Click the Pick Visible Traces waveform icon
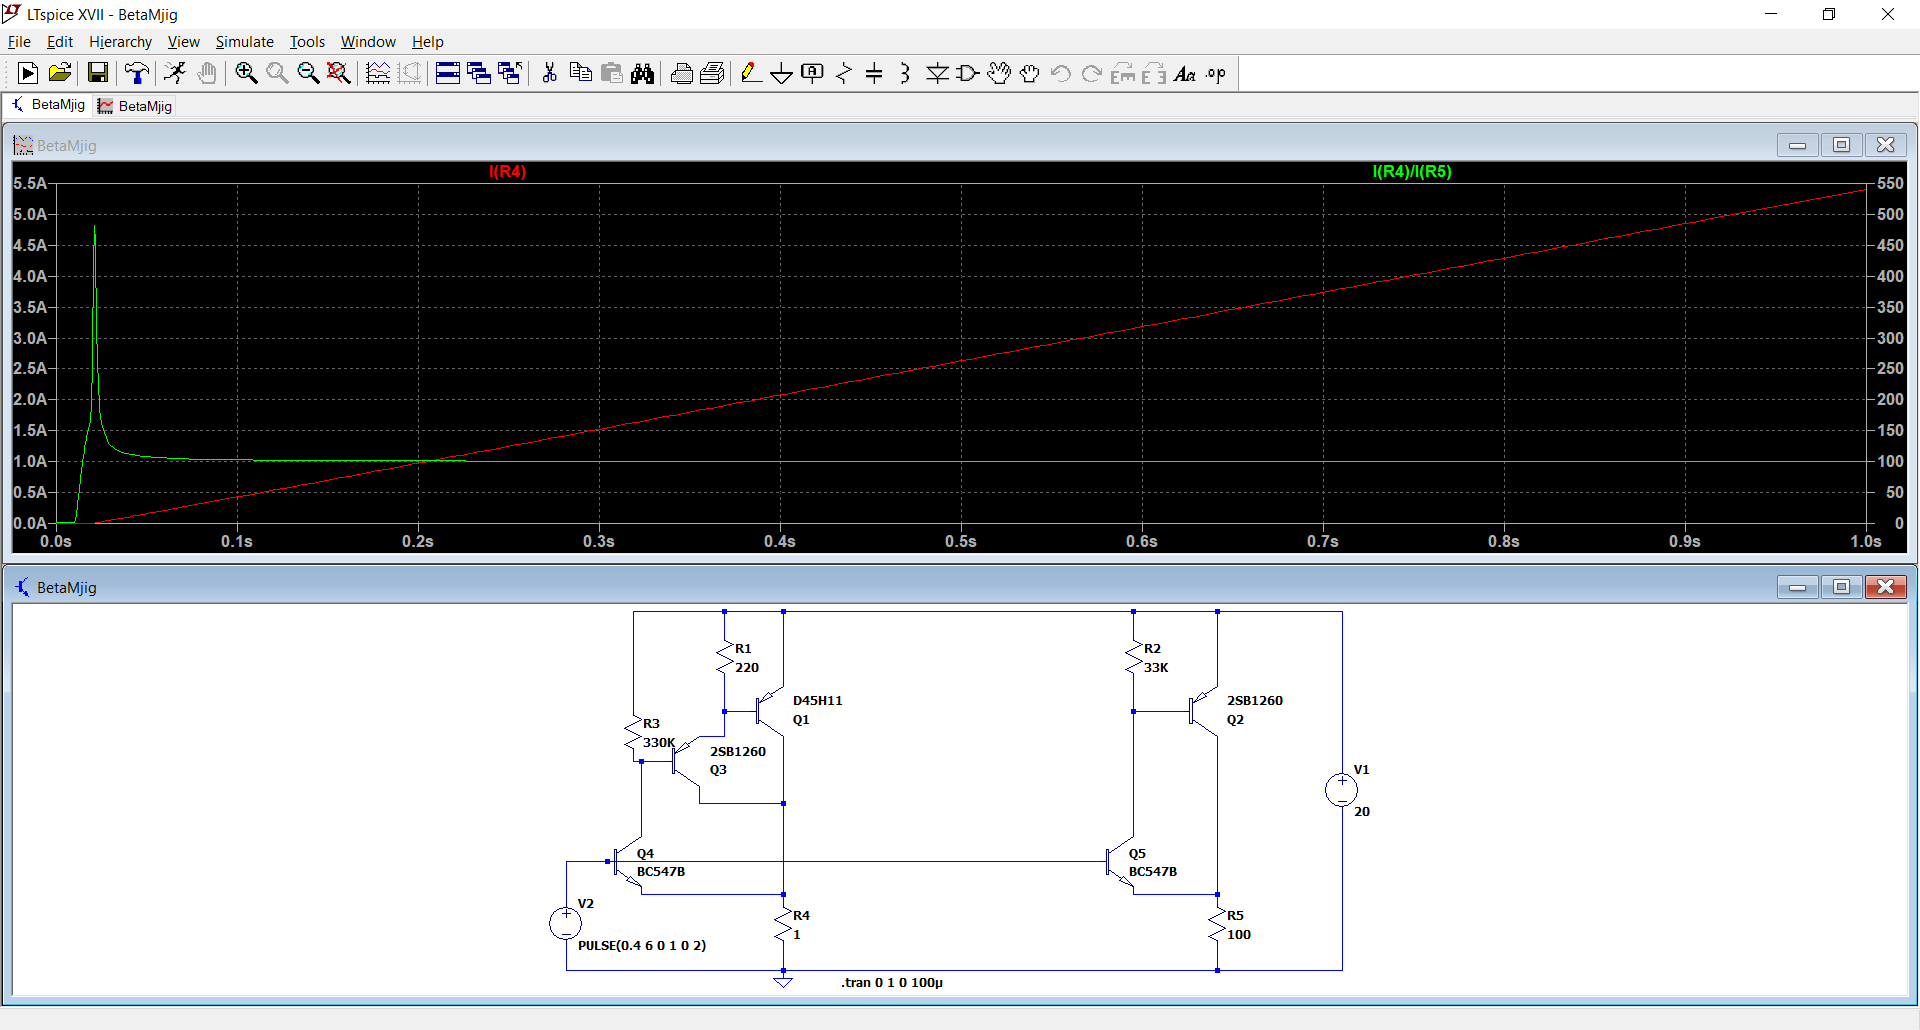 pyautogui.click(x=378, y=73)
